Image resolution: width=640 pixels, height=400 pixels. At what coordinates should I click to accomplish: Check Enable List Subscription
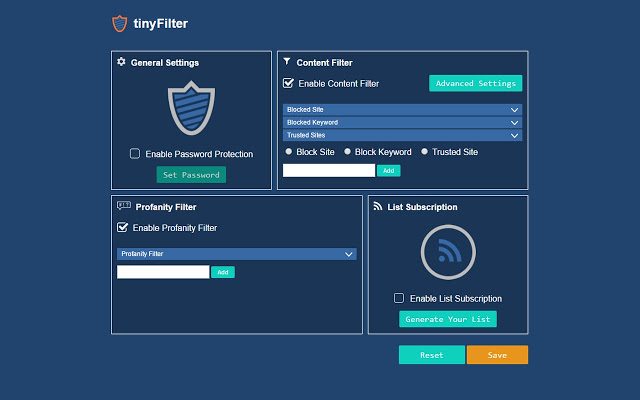click(399, 298)
